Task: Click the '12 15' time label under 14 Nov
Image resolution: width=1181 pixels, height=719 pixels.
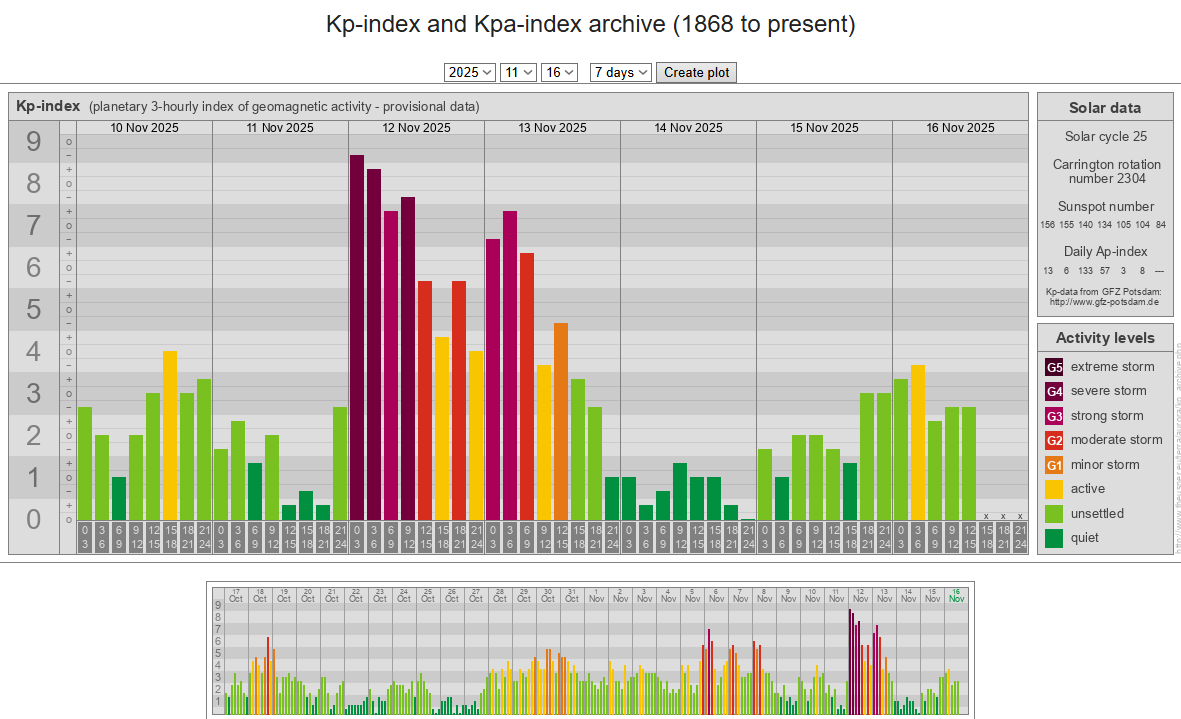Action: coord(697,538)
